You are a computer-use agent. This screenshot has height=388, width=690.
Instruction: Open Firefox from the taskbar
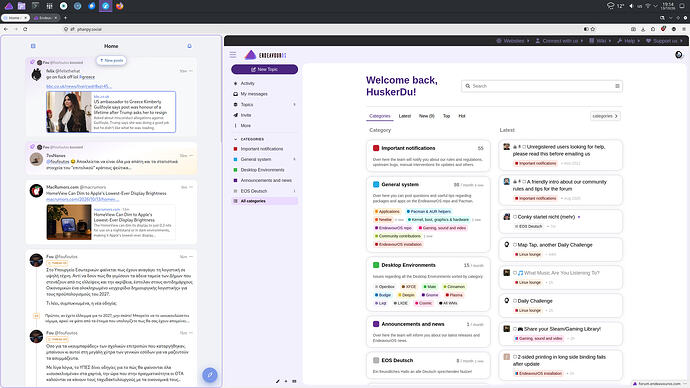coord(120,6)
